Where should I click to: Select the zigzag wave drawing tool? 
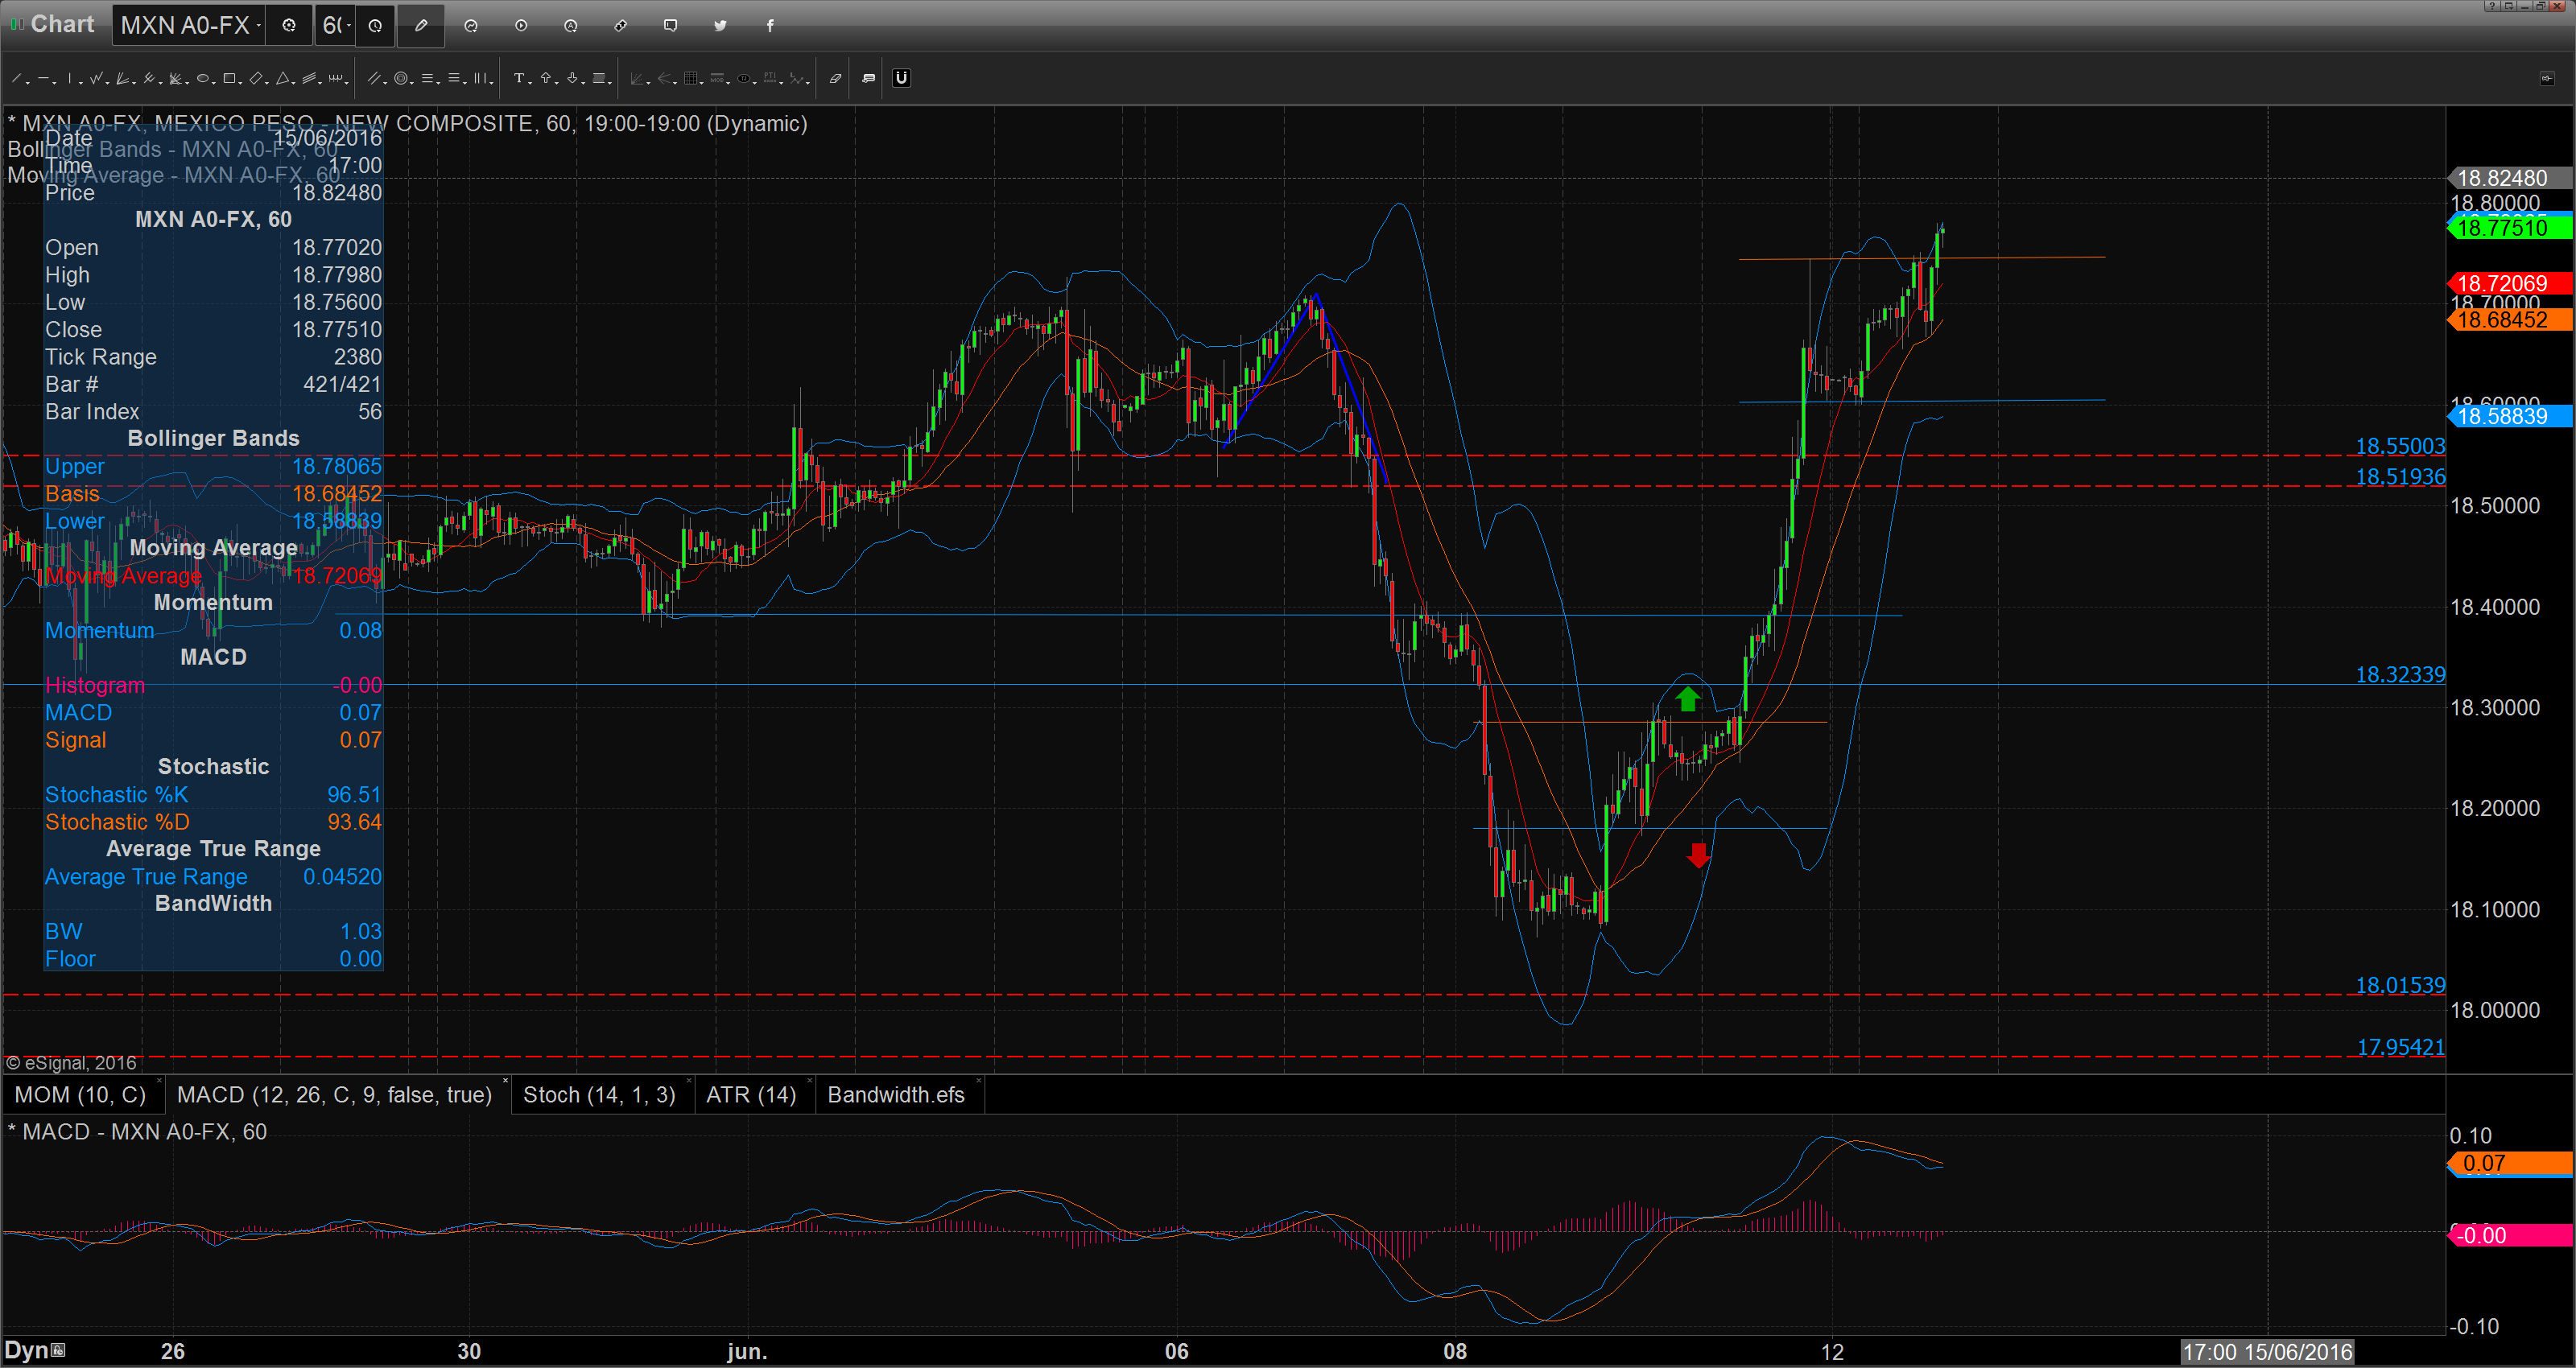tap(96, 78)
